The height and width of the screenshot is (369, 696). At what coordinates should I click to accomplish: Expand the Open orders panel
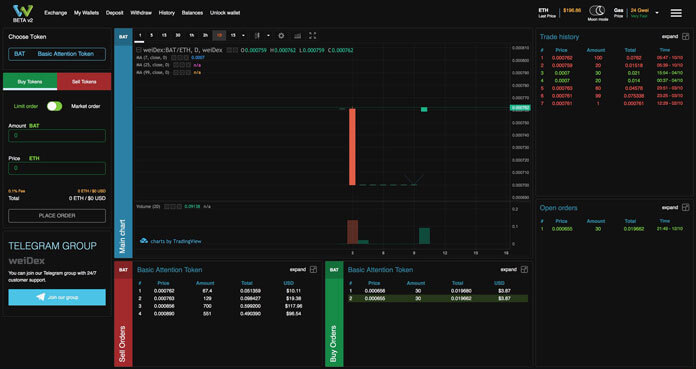click(x=670, y=207)
